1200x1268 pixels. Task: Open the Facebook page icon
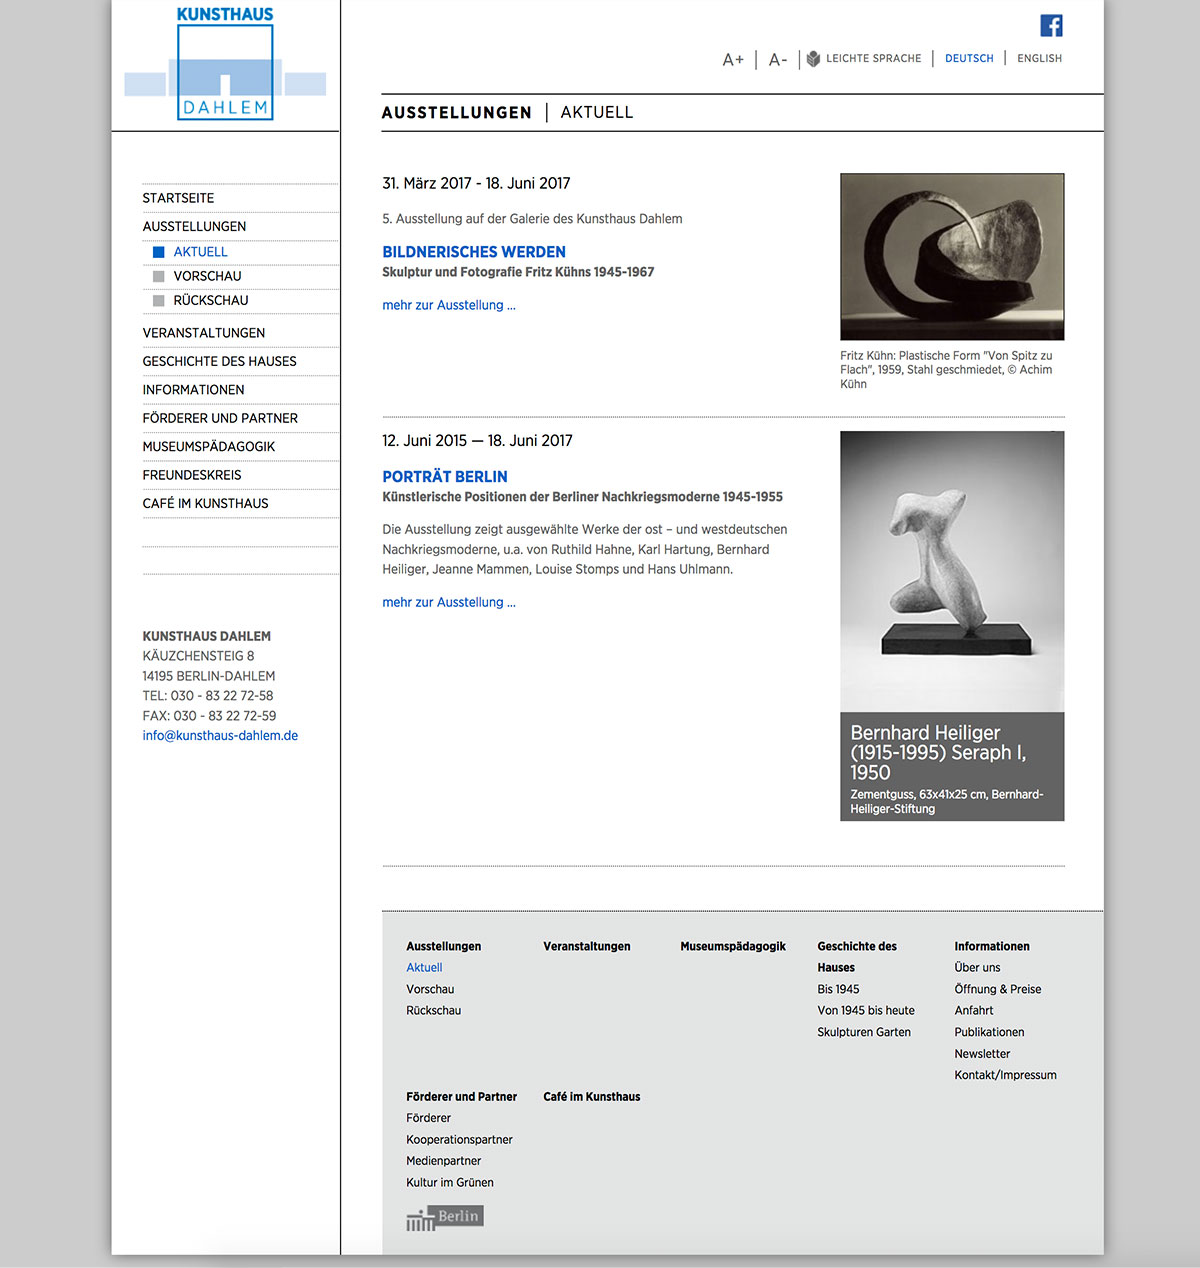(x=1051, y=26)
